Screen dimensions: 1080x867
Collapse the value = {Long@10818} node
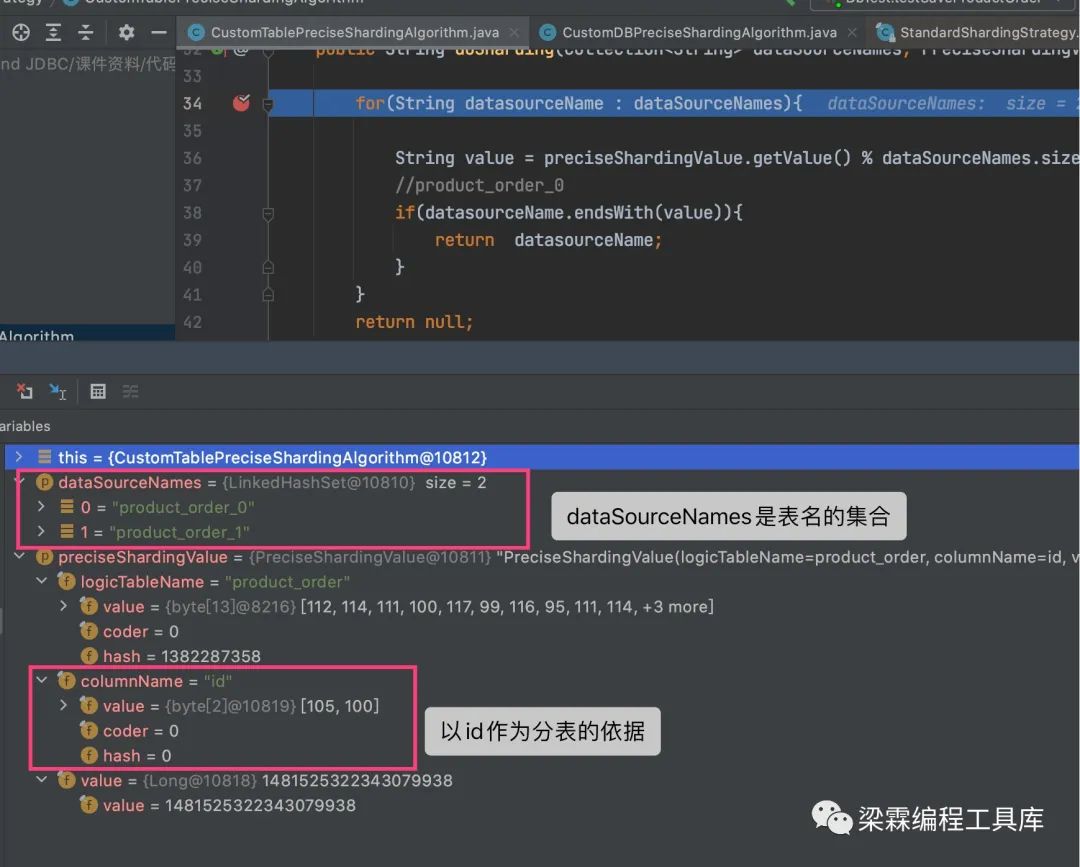(41, 780)
